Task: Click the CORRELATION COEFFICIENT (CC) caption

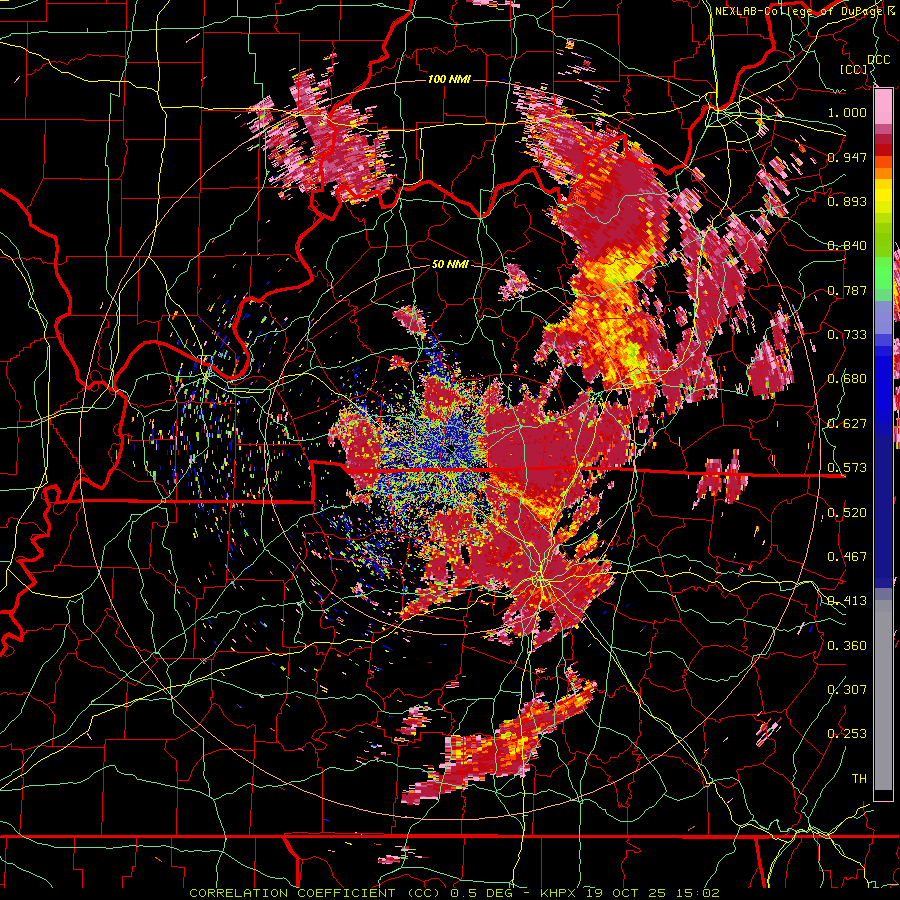Action: click(x=315, y=893)
